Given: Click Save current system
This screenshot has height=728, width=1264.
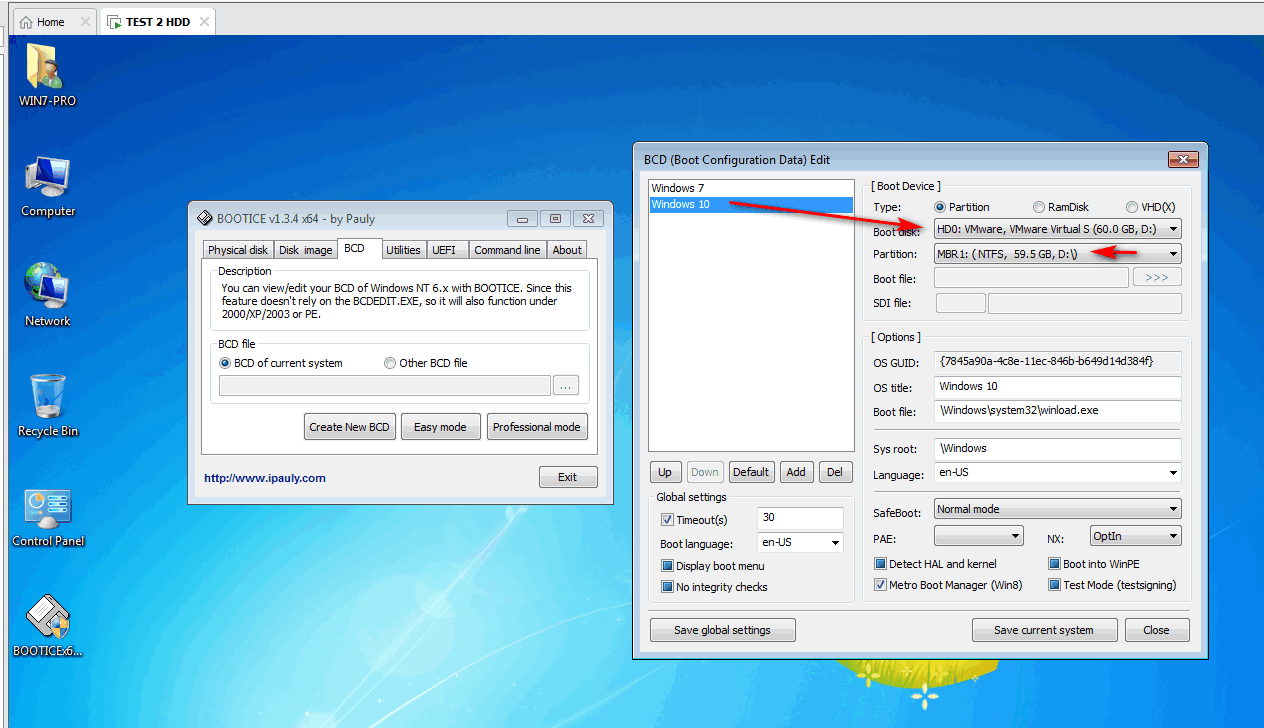Looking at the screenshot, I should (x=1043, y=630).
